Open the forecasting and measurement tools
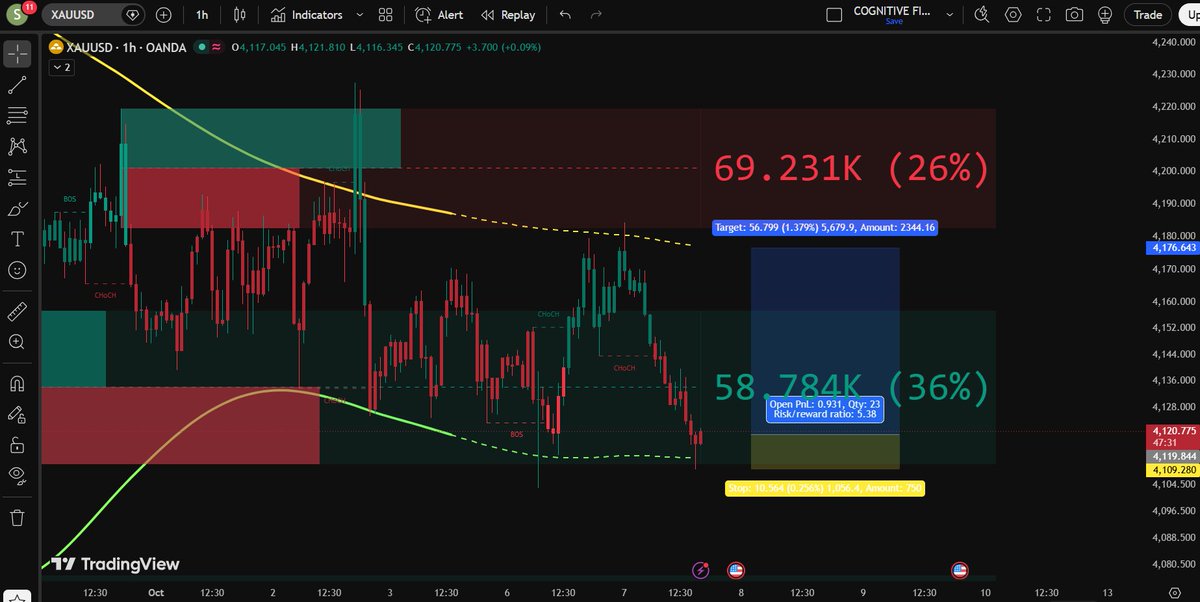 [x=17, y=178]
